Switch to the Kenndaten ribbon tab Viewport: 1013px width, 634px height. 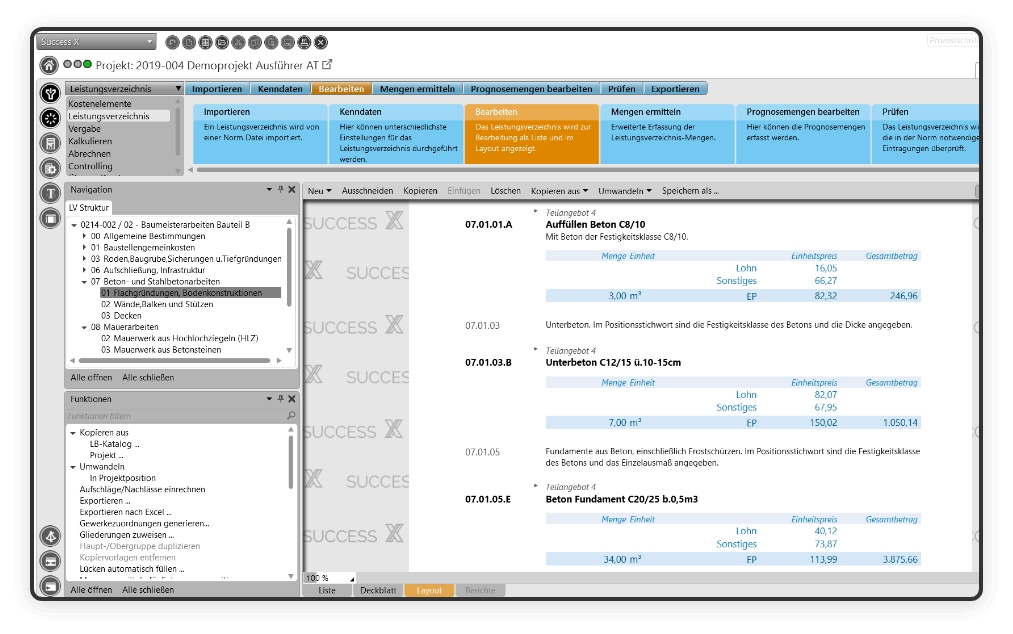pos(280,89)
